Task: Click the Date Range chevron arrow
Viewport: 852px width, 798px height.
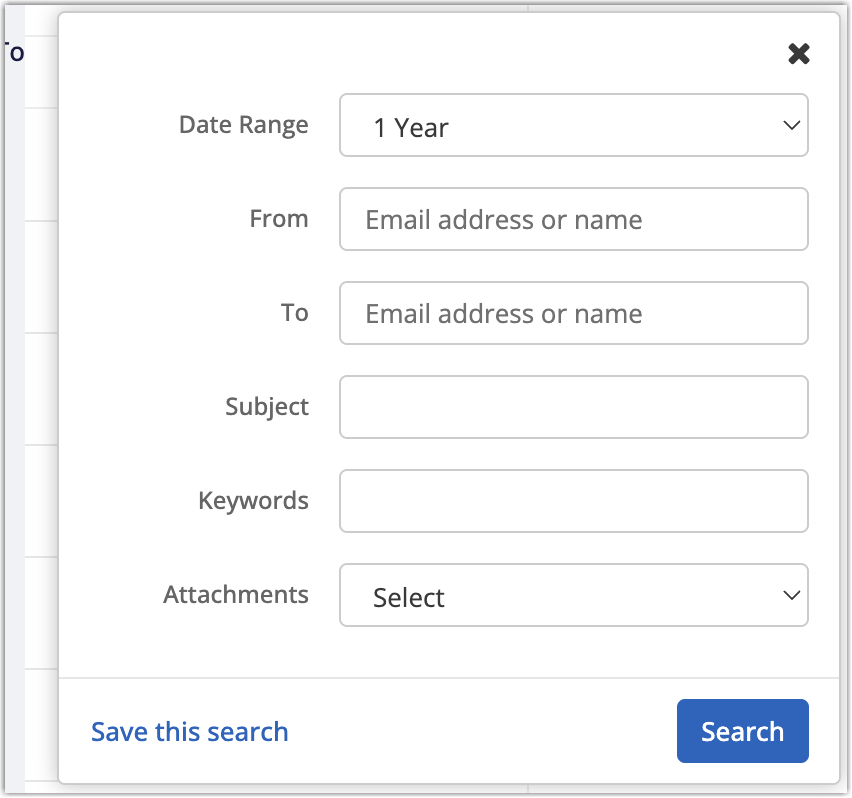Action: [x=791, y=126]
